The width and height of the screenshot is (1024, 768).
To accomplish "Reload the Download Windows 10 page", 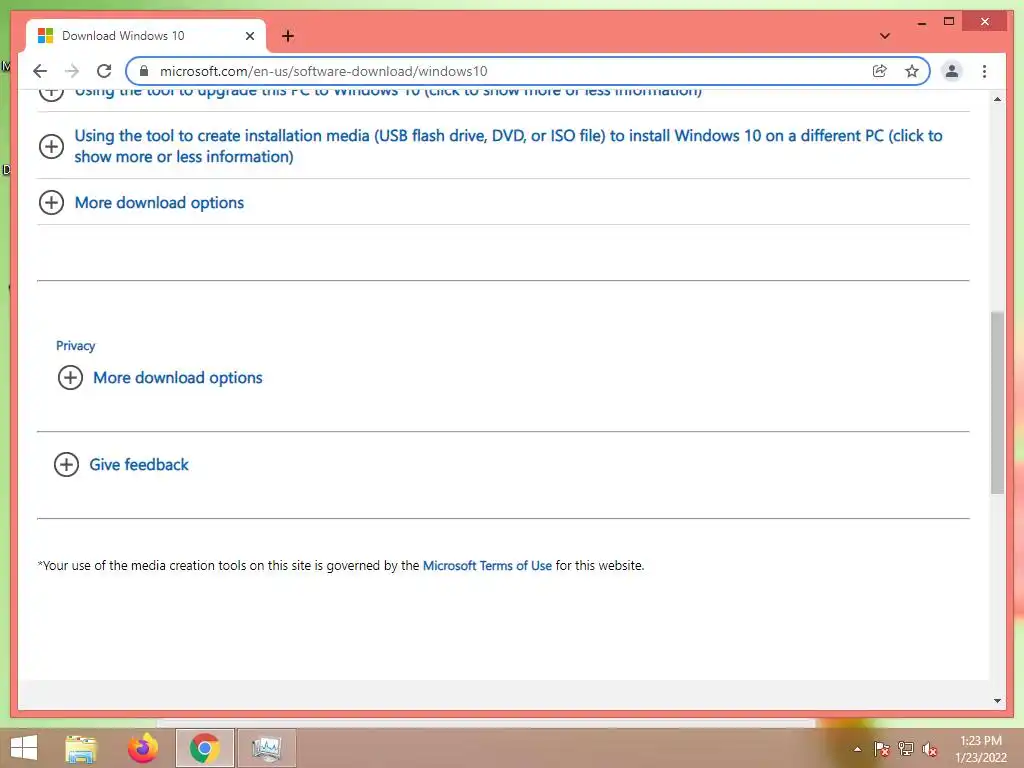I will (104, 71).
